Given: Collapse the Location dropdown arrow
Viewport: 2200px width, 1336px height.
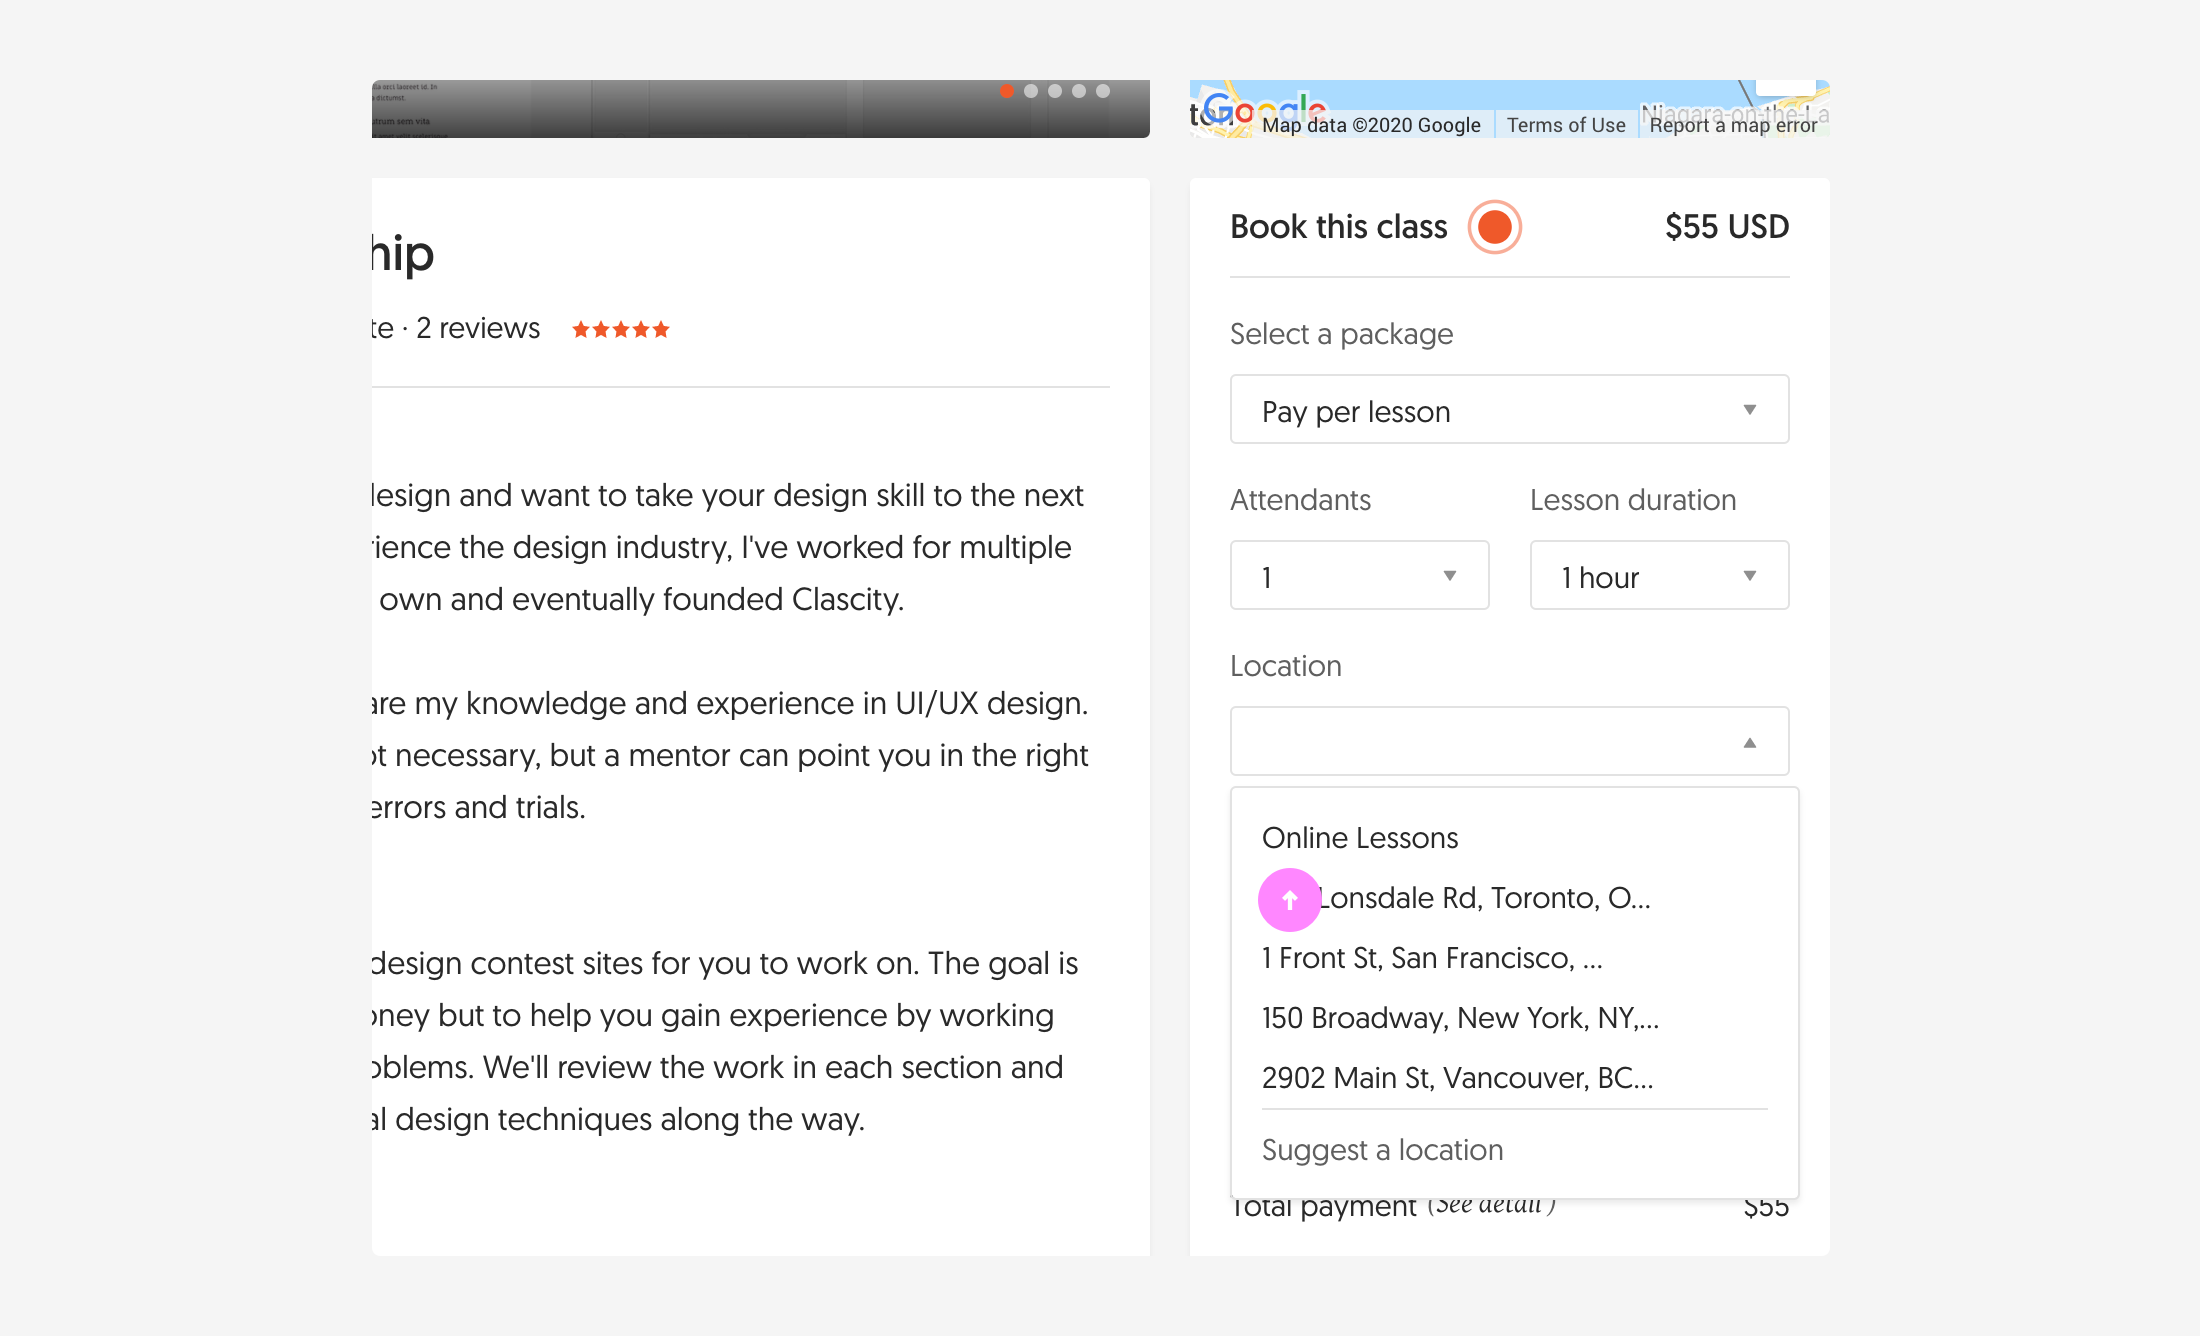Looking at the screenshot, I should coord(1749,743).
